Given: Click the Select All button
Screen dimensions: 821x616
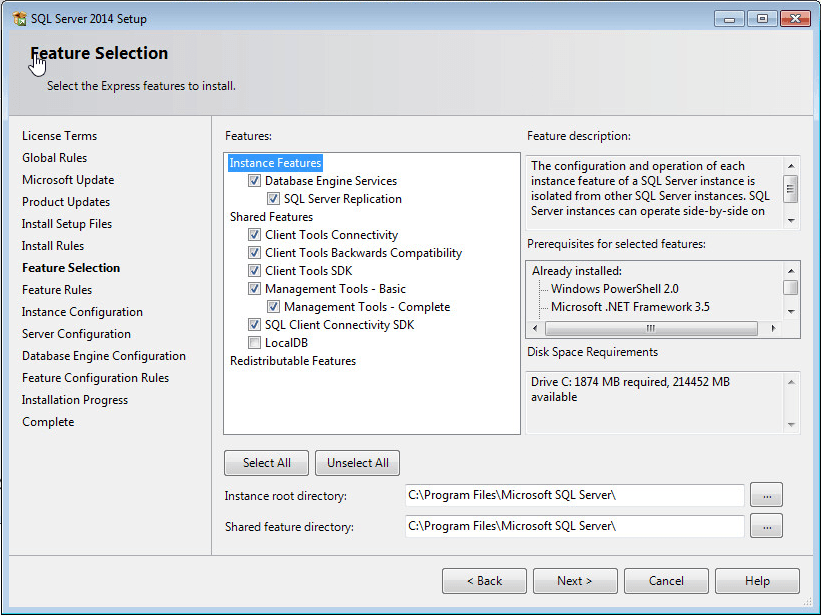Looking at the screenshot, I should click(266, 463).
